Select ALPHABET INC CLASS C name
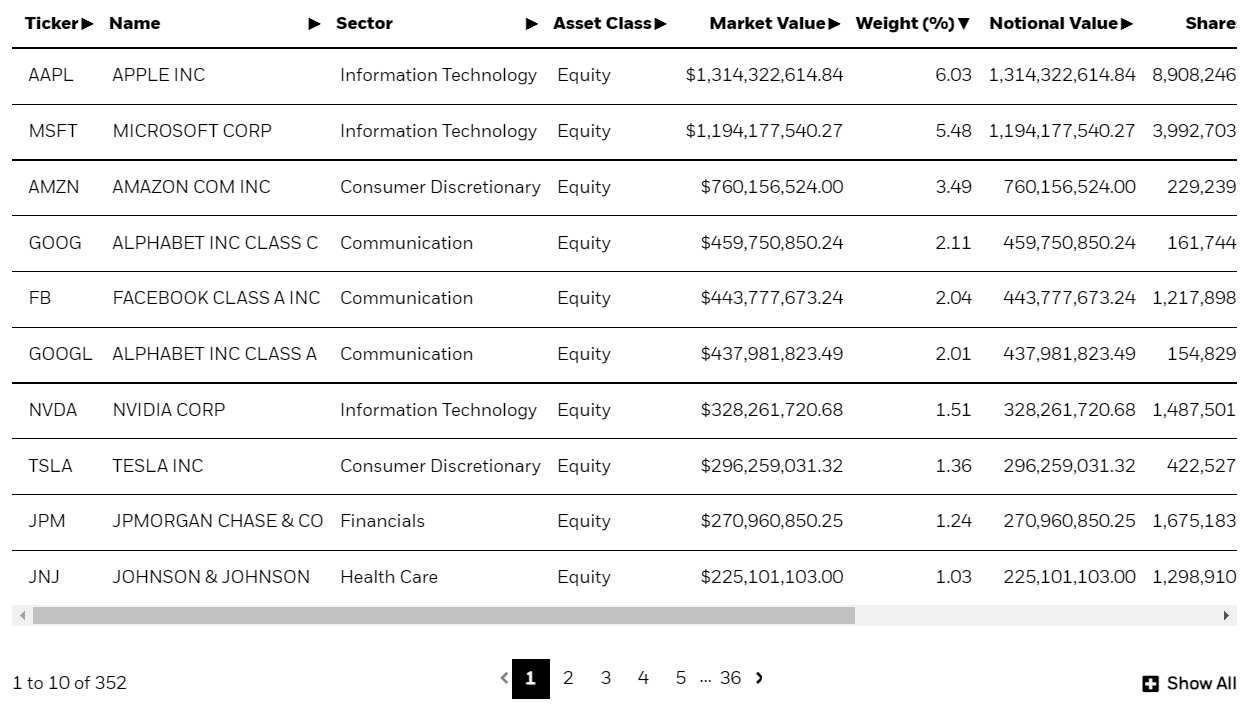Screen dimensions: 1259x705 pos(215,243)
